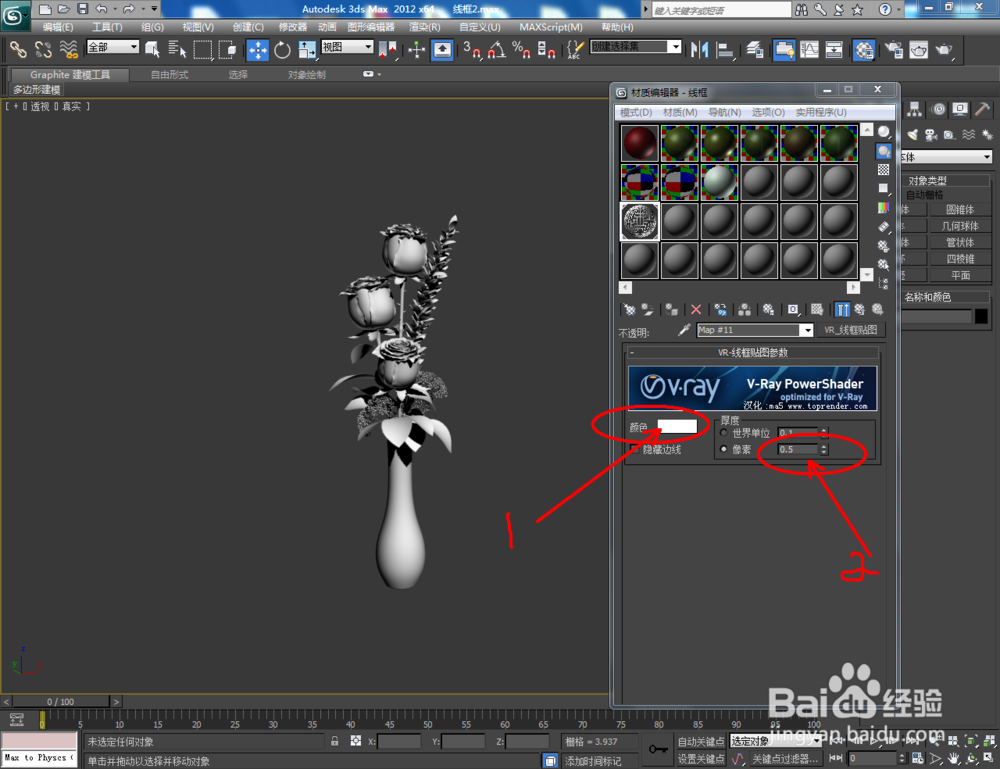Toggle the 3D Snaps icon
Screen dimensions: 1000x769
(x=471, y=50)
